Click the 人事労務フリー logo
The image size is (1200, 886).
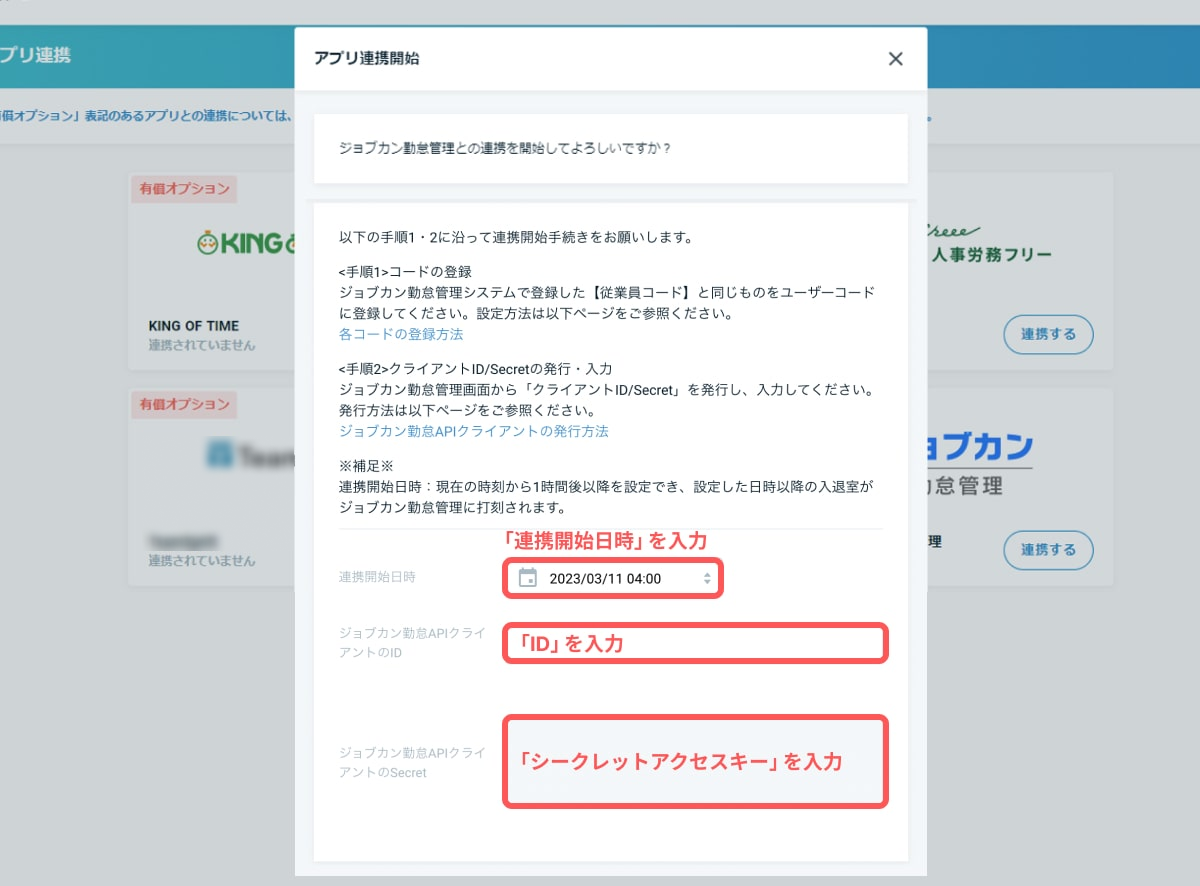pyautogui.click(x=990, y=243)
